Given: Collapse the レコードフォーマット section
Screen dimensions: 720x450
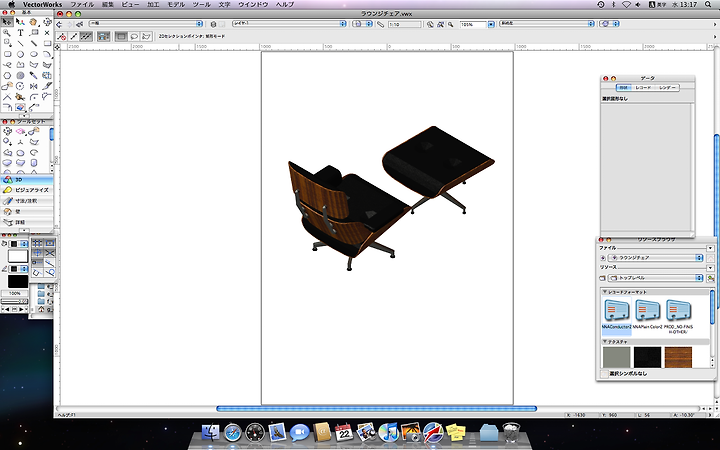Looking at the screenshot, I should pos(605,292).
